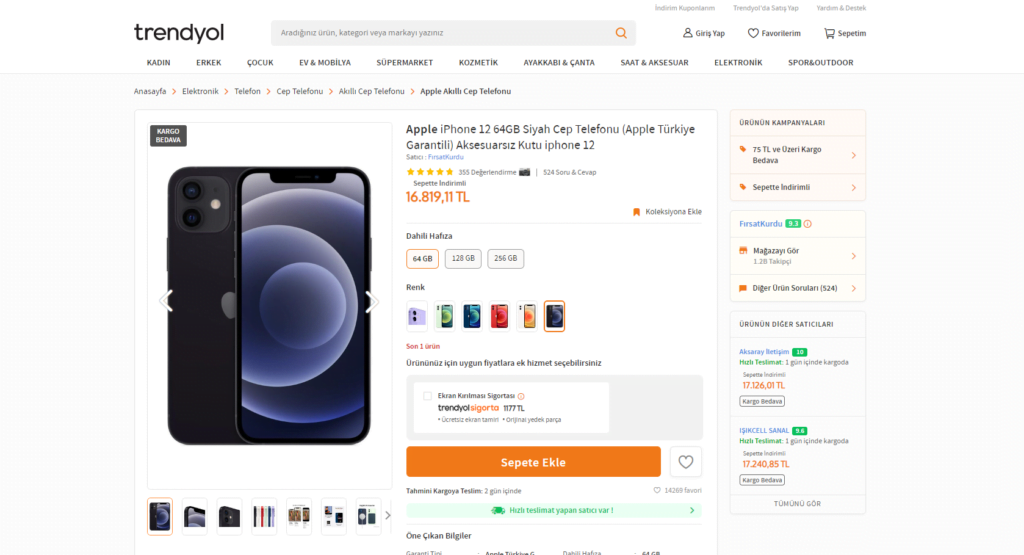
Task: Click the Sepete Ekle button
Action: (533, 462)
